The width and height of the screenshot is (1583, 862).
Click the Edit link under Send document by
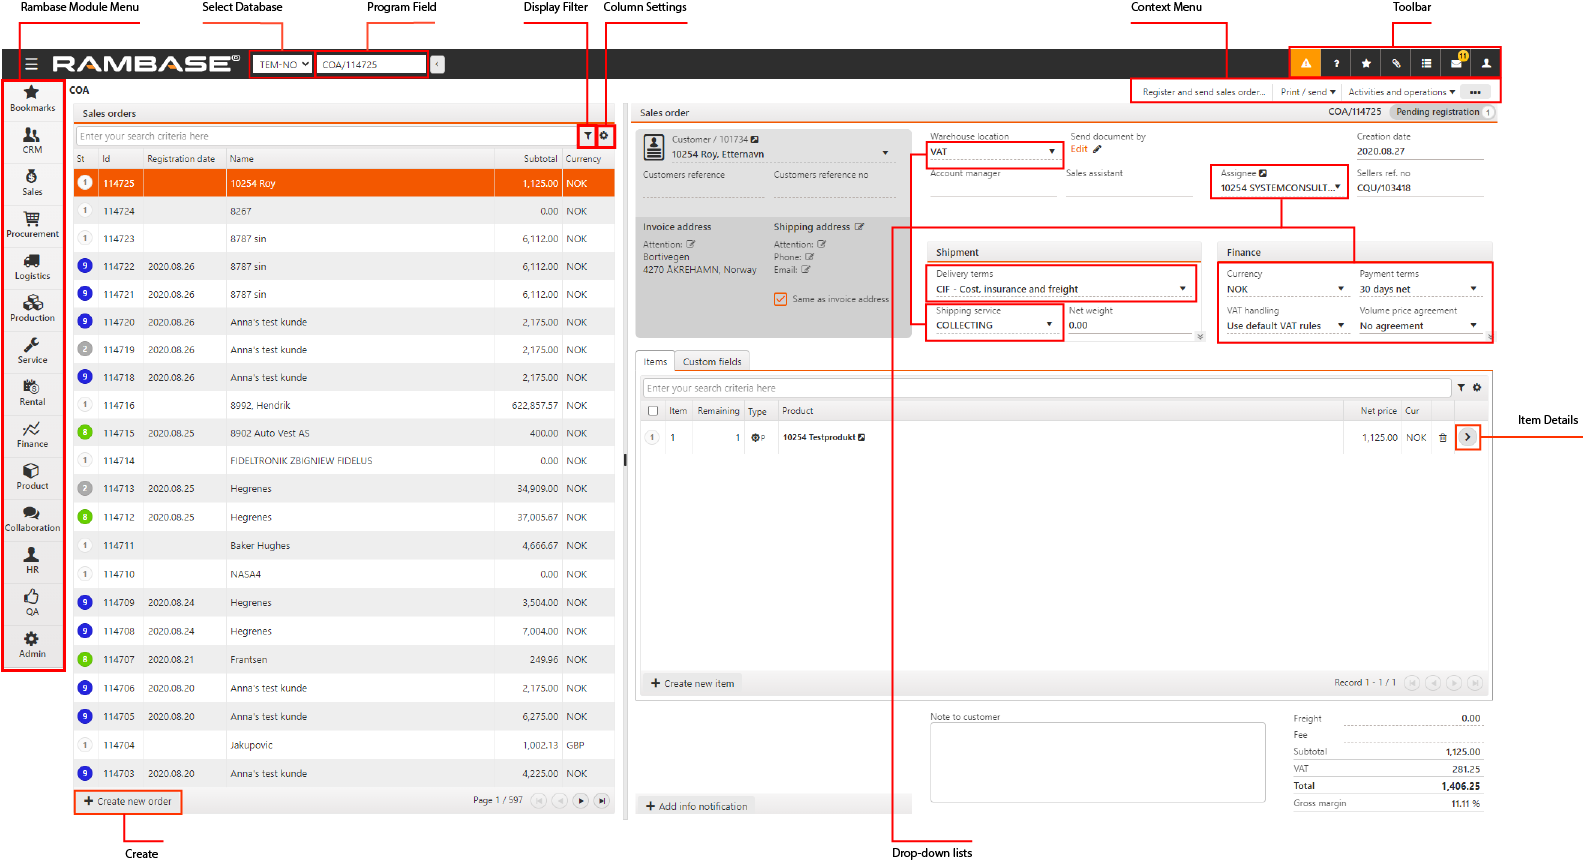(1079, 149)
